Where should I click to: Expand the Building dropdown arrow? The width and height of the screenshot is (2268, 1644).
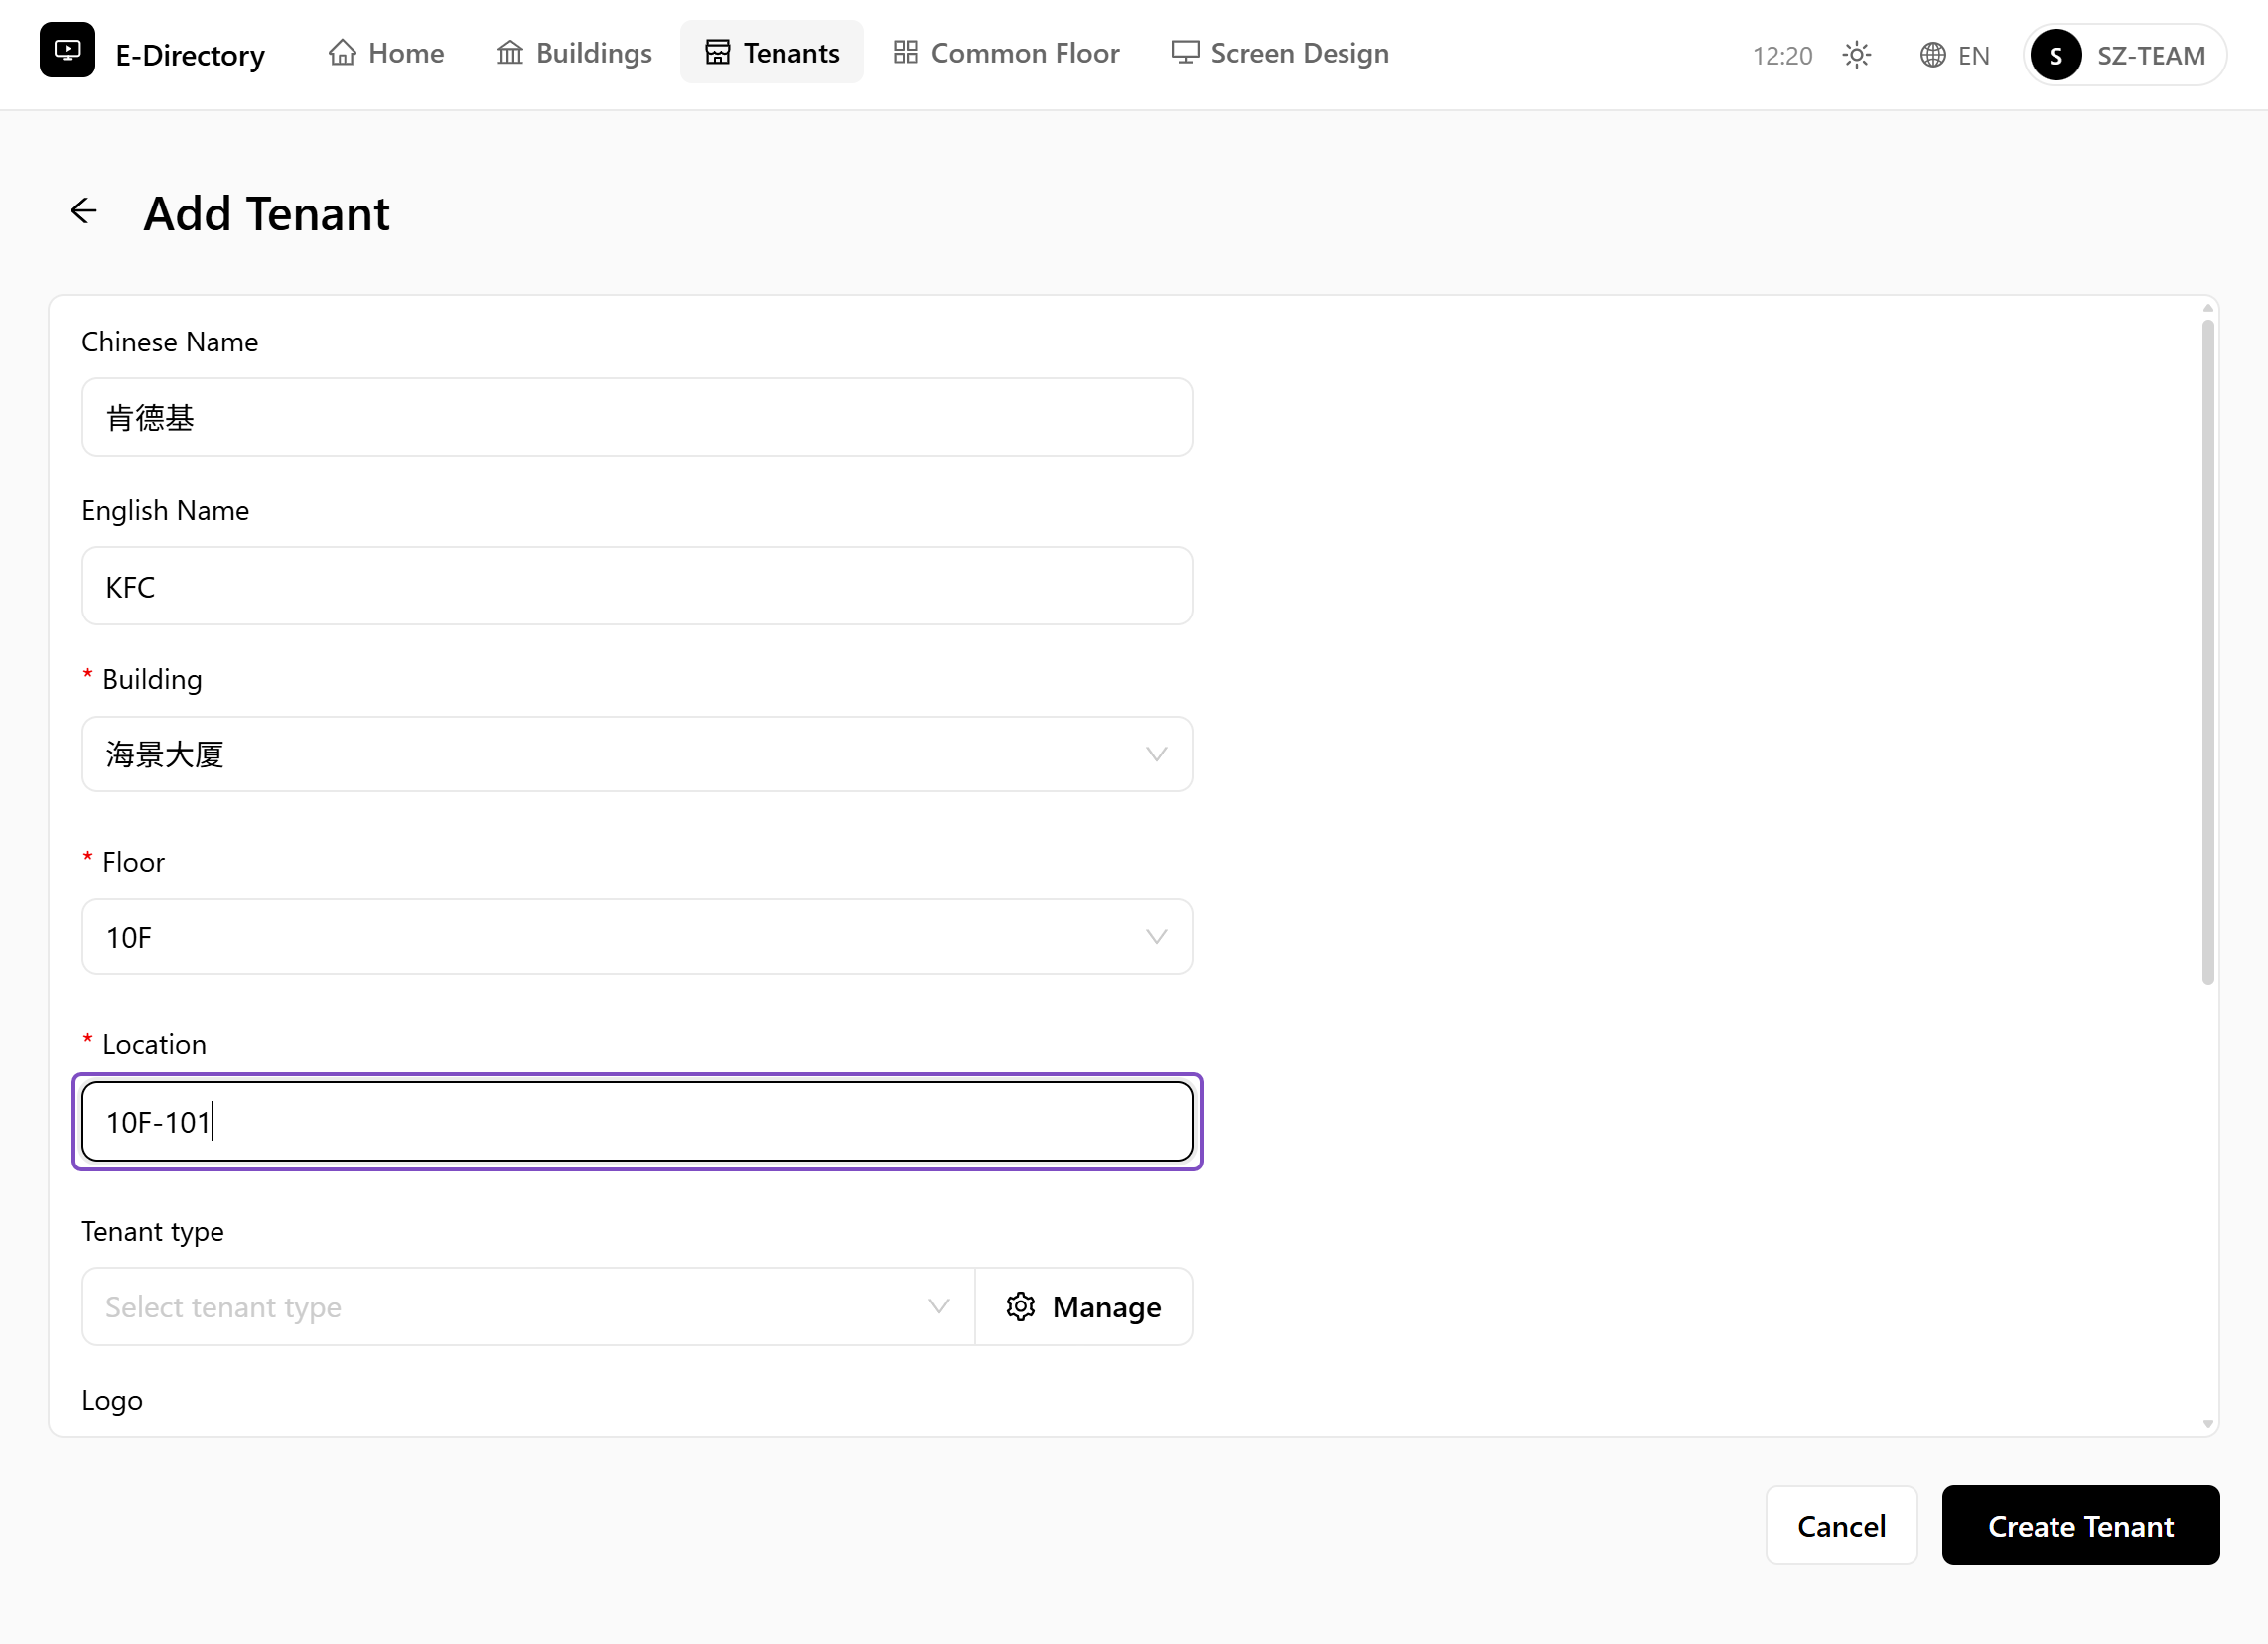[x=1156, y=754]
